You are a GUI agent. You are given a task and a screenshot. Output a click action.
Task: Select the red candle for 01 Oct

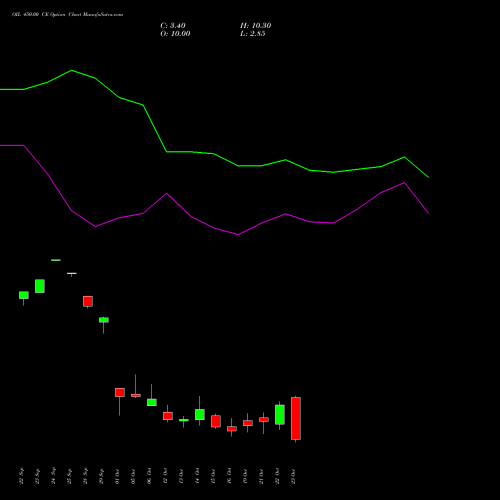tap(120, 392)
